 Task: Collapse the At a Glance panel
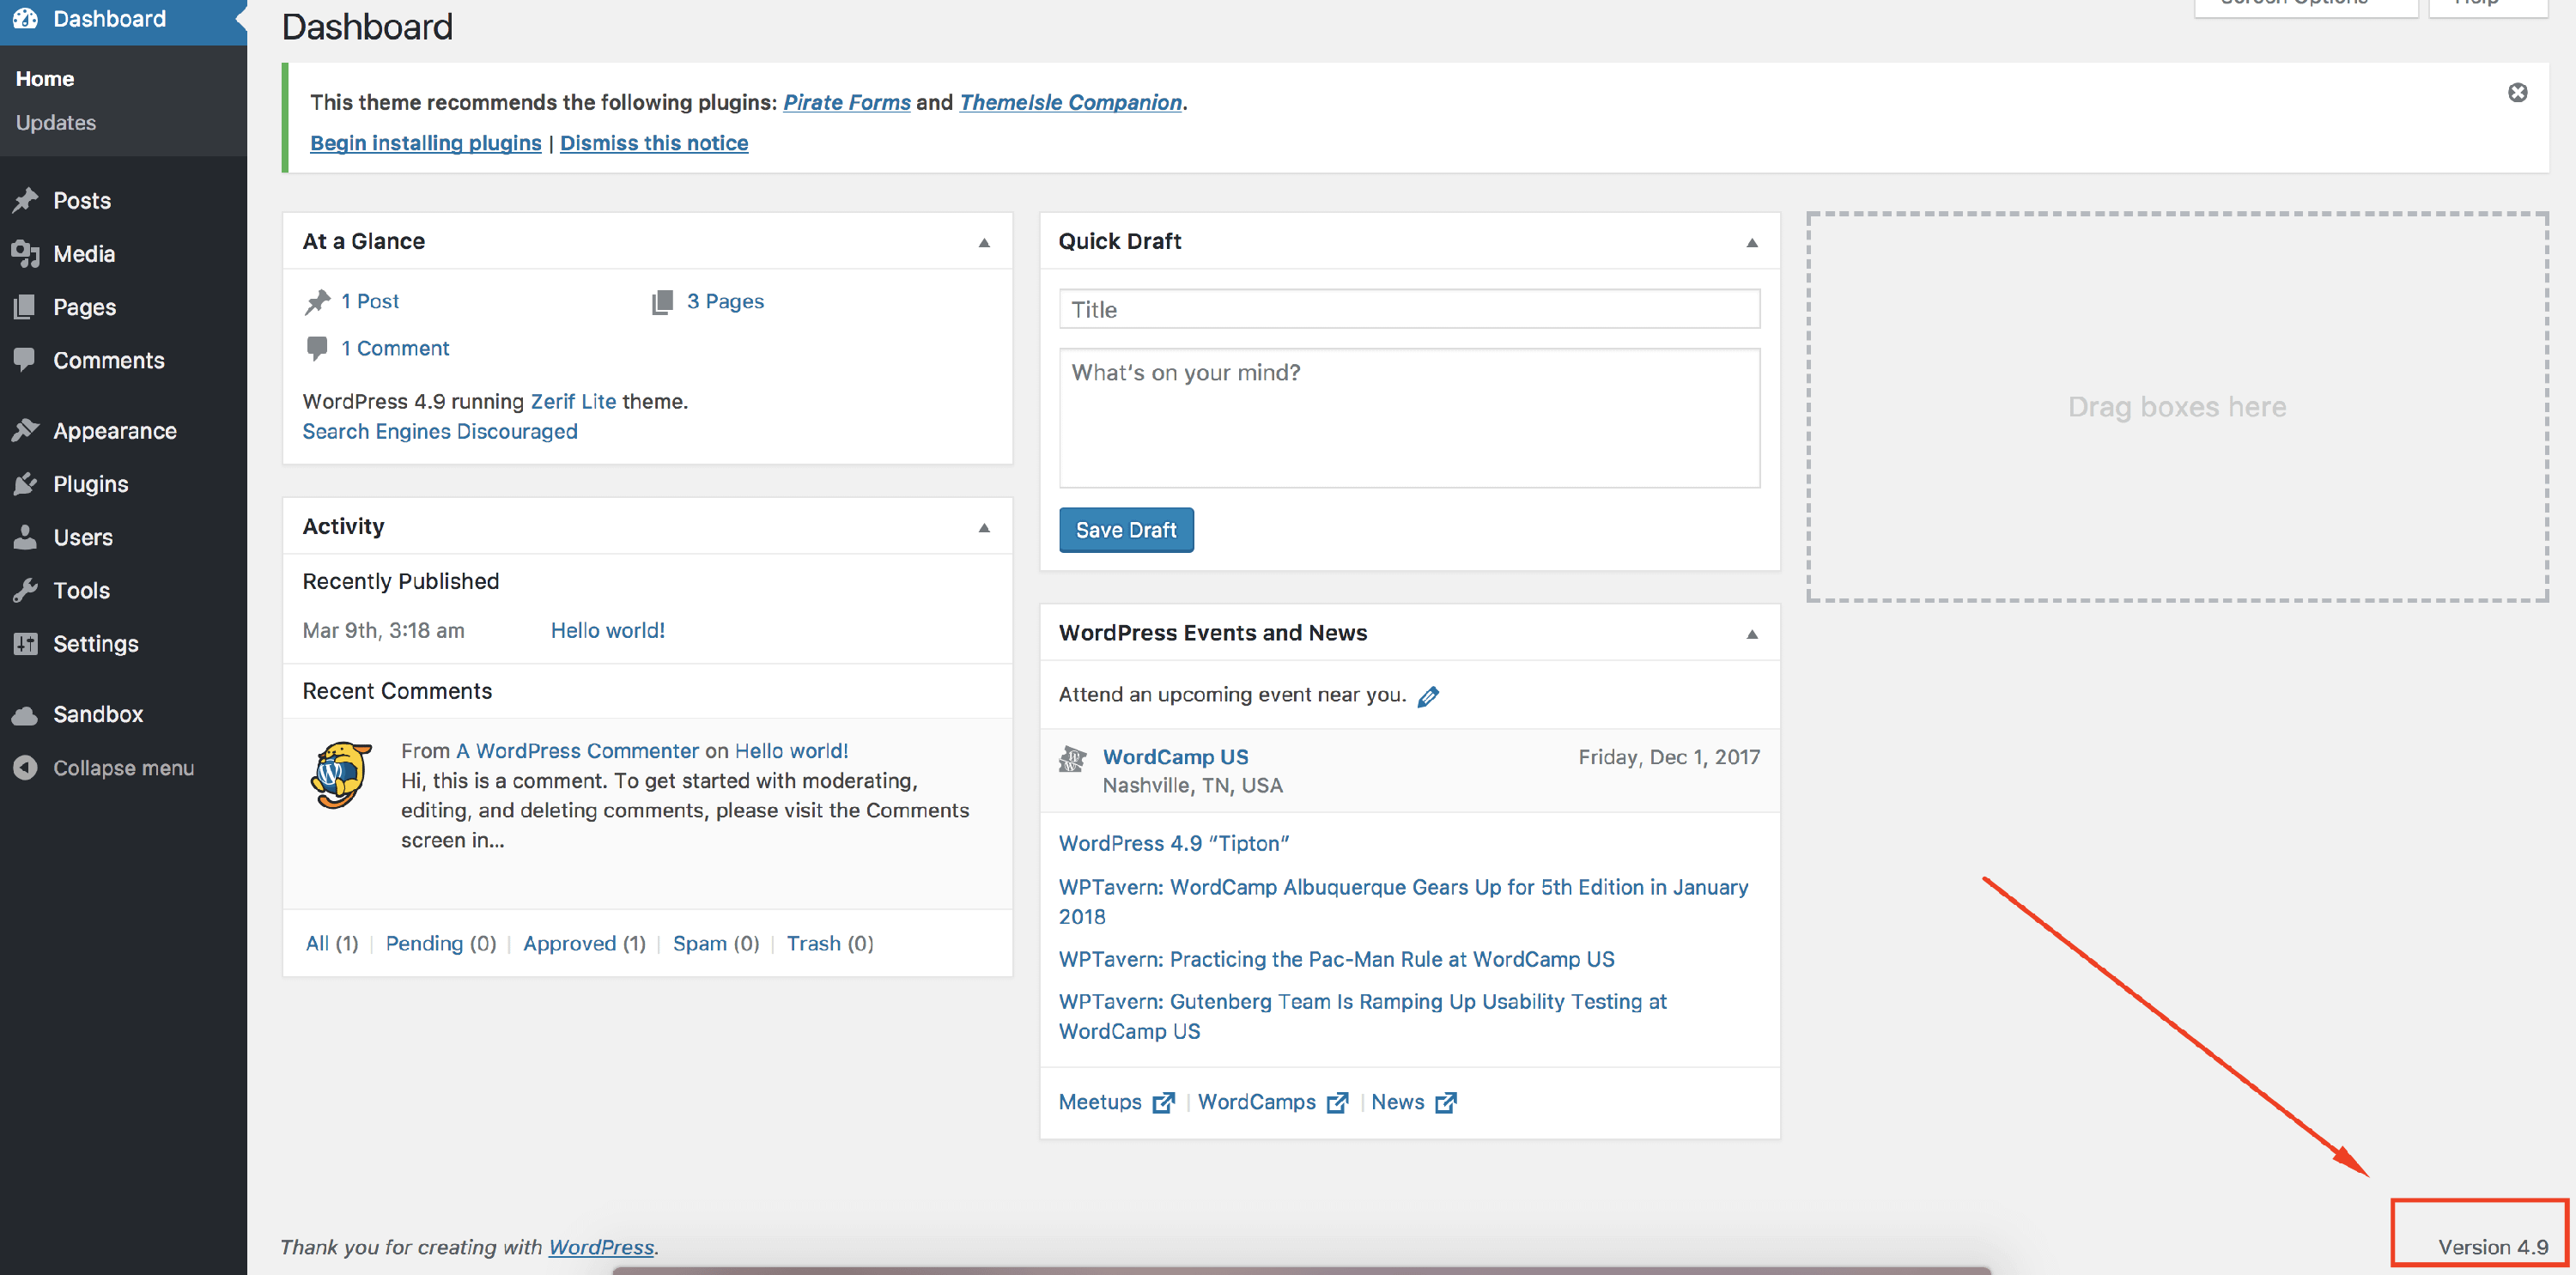(983, 243)
